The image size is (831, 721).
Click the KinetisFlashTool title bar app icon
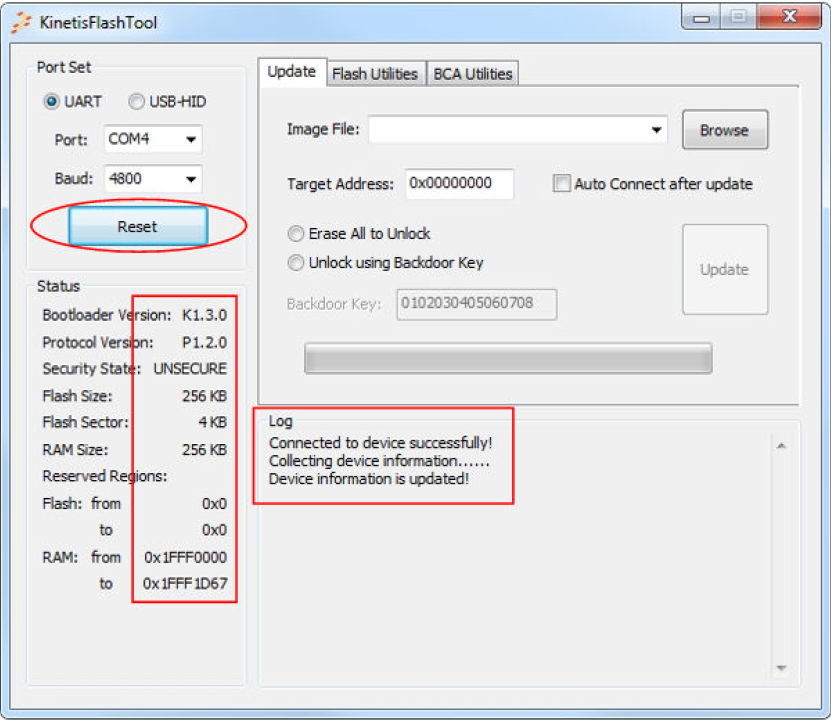(x=22, y=22)
